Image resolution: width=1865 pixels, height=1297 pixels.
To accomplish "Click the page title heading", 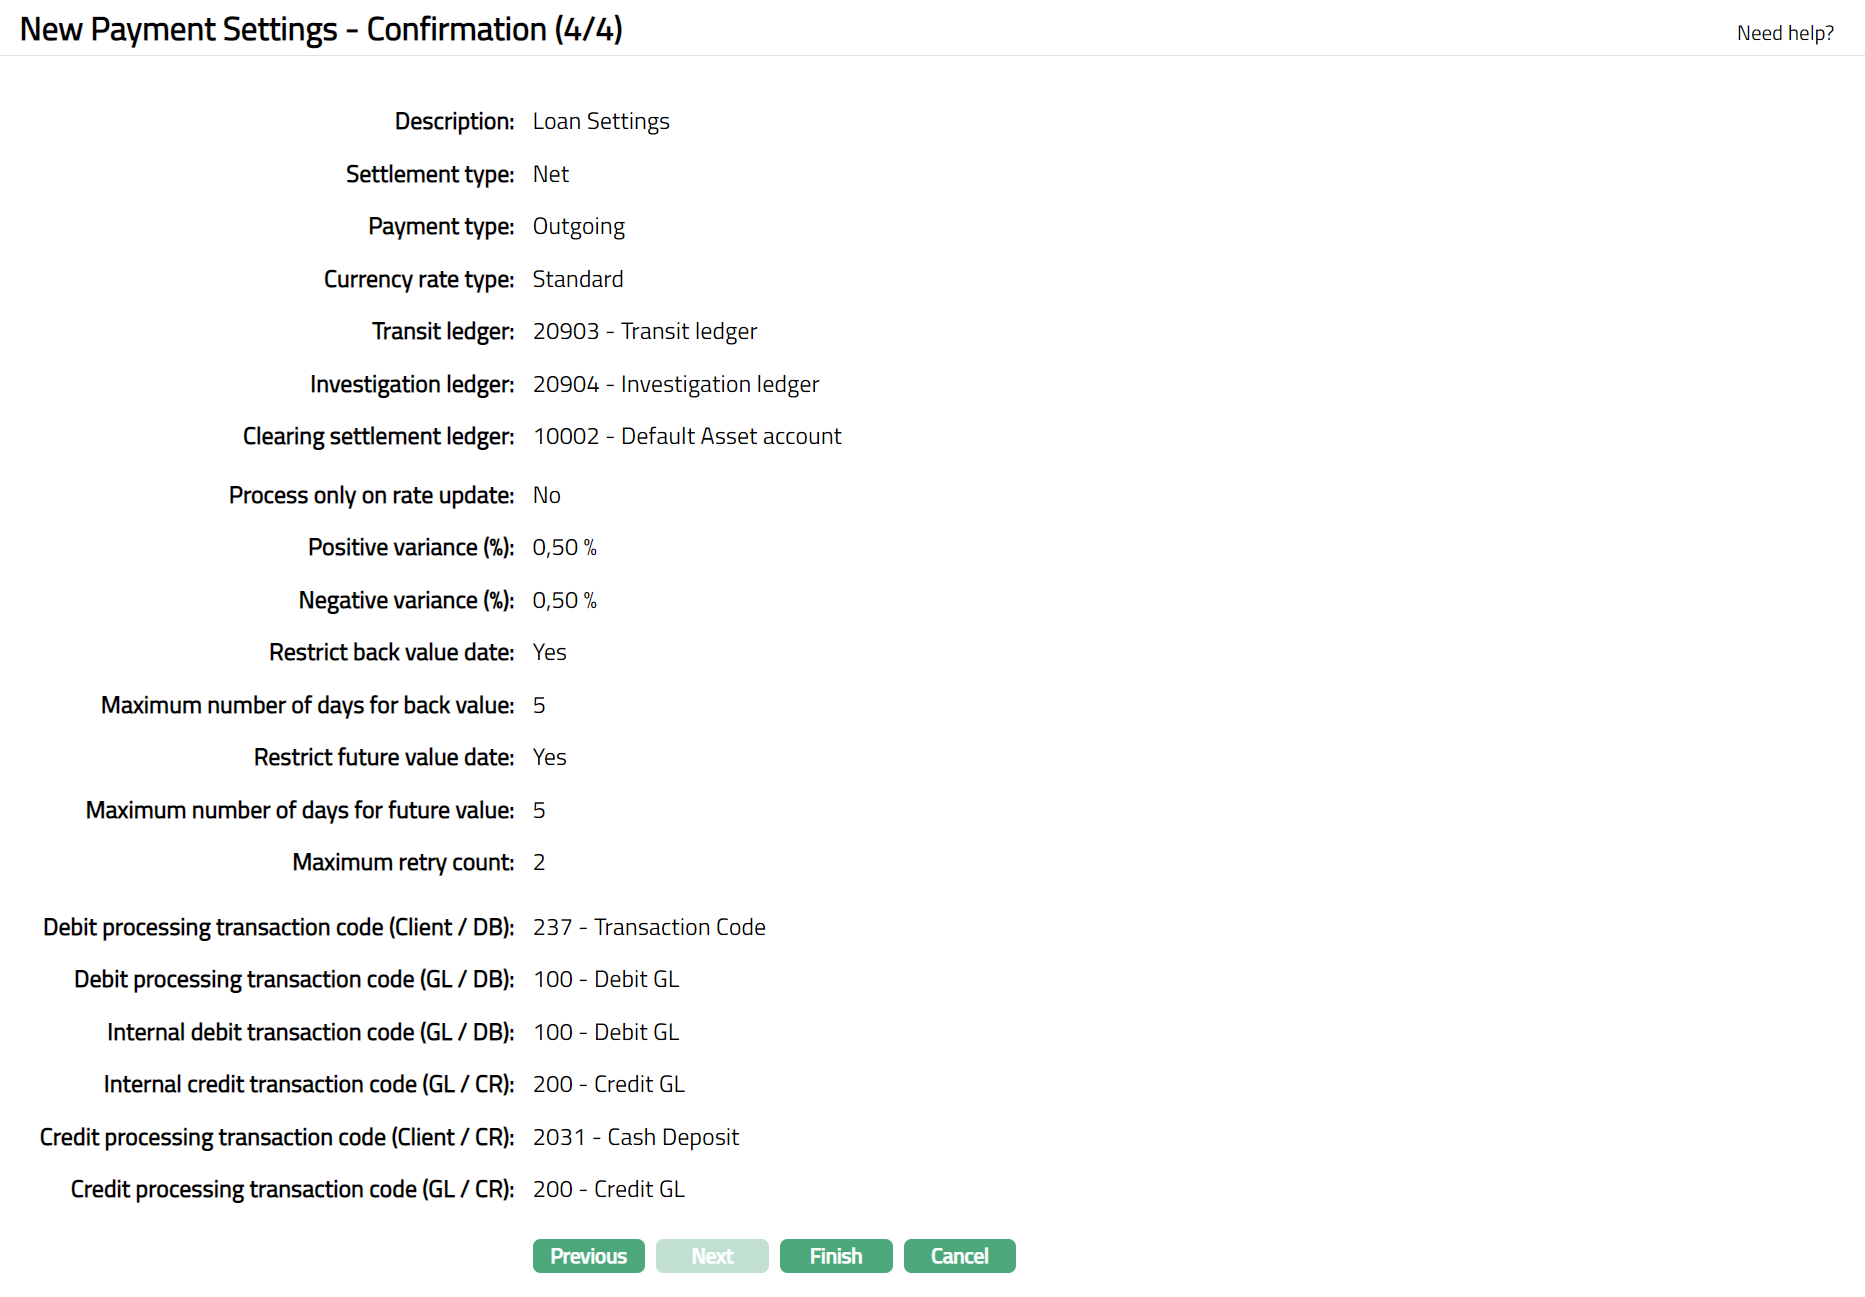I will (321, 29).
